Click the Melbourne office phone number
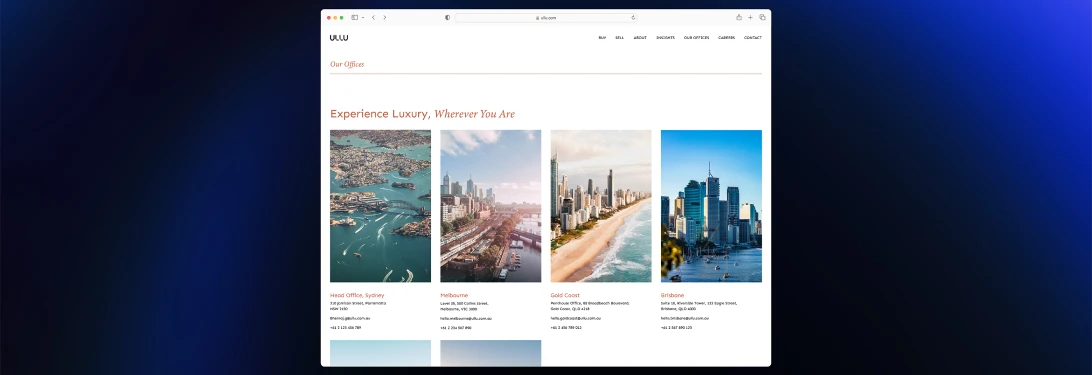This screenshot has height=375, width=1092. point(456,328)
